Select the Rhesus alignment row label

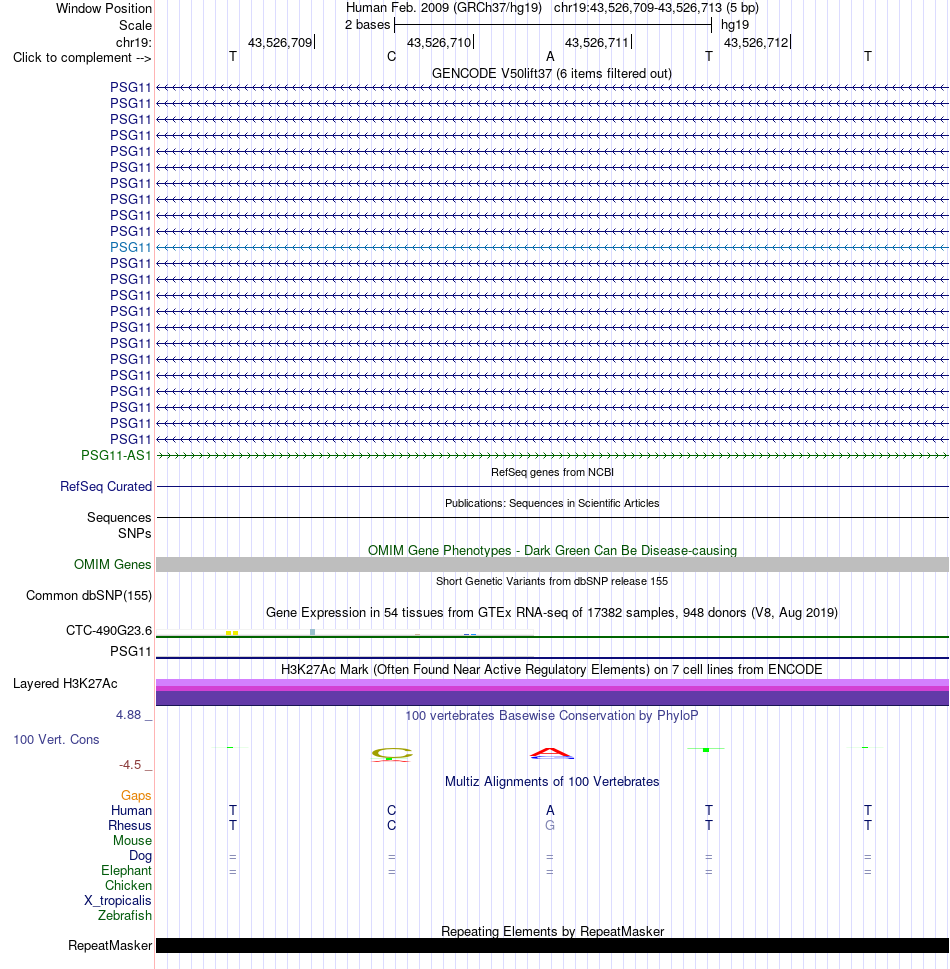130,826
